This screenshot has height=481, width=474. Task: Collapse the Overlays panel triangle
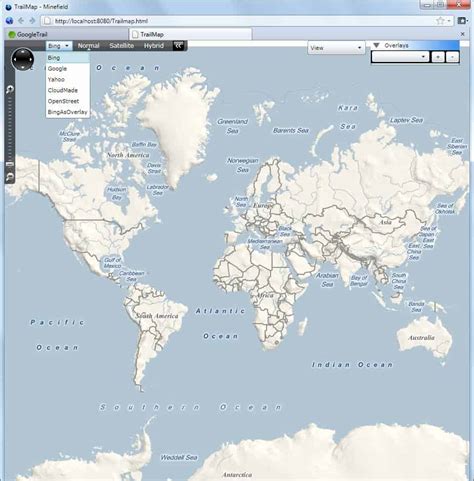[377, 45]
